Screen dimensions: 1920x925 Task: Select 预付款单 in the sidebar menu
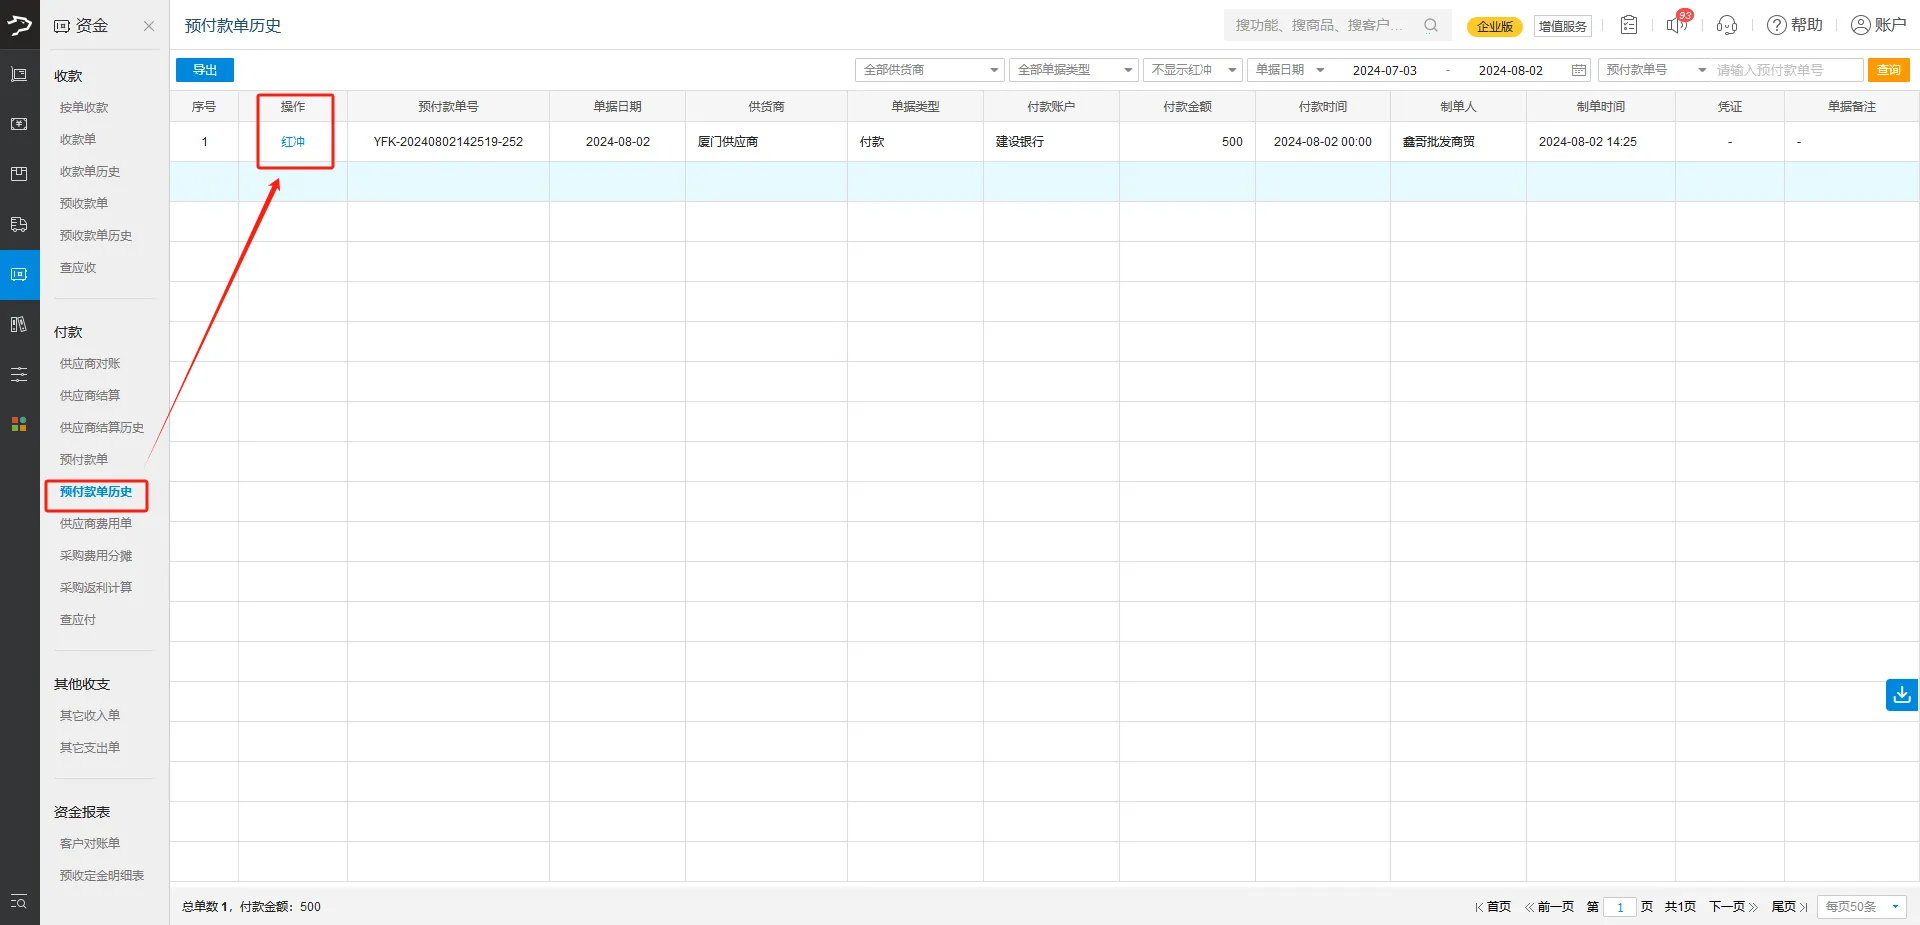pyautogui.click(x=84, y=460)
